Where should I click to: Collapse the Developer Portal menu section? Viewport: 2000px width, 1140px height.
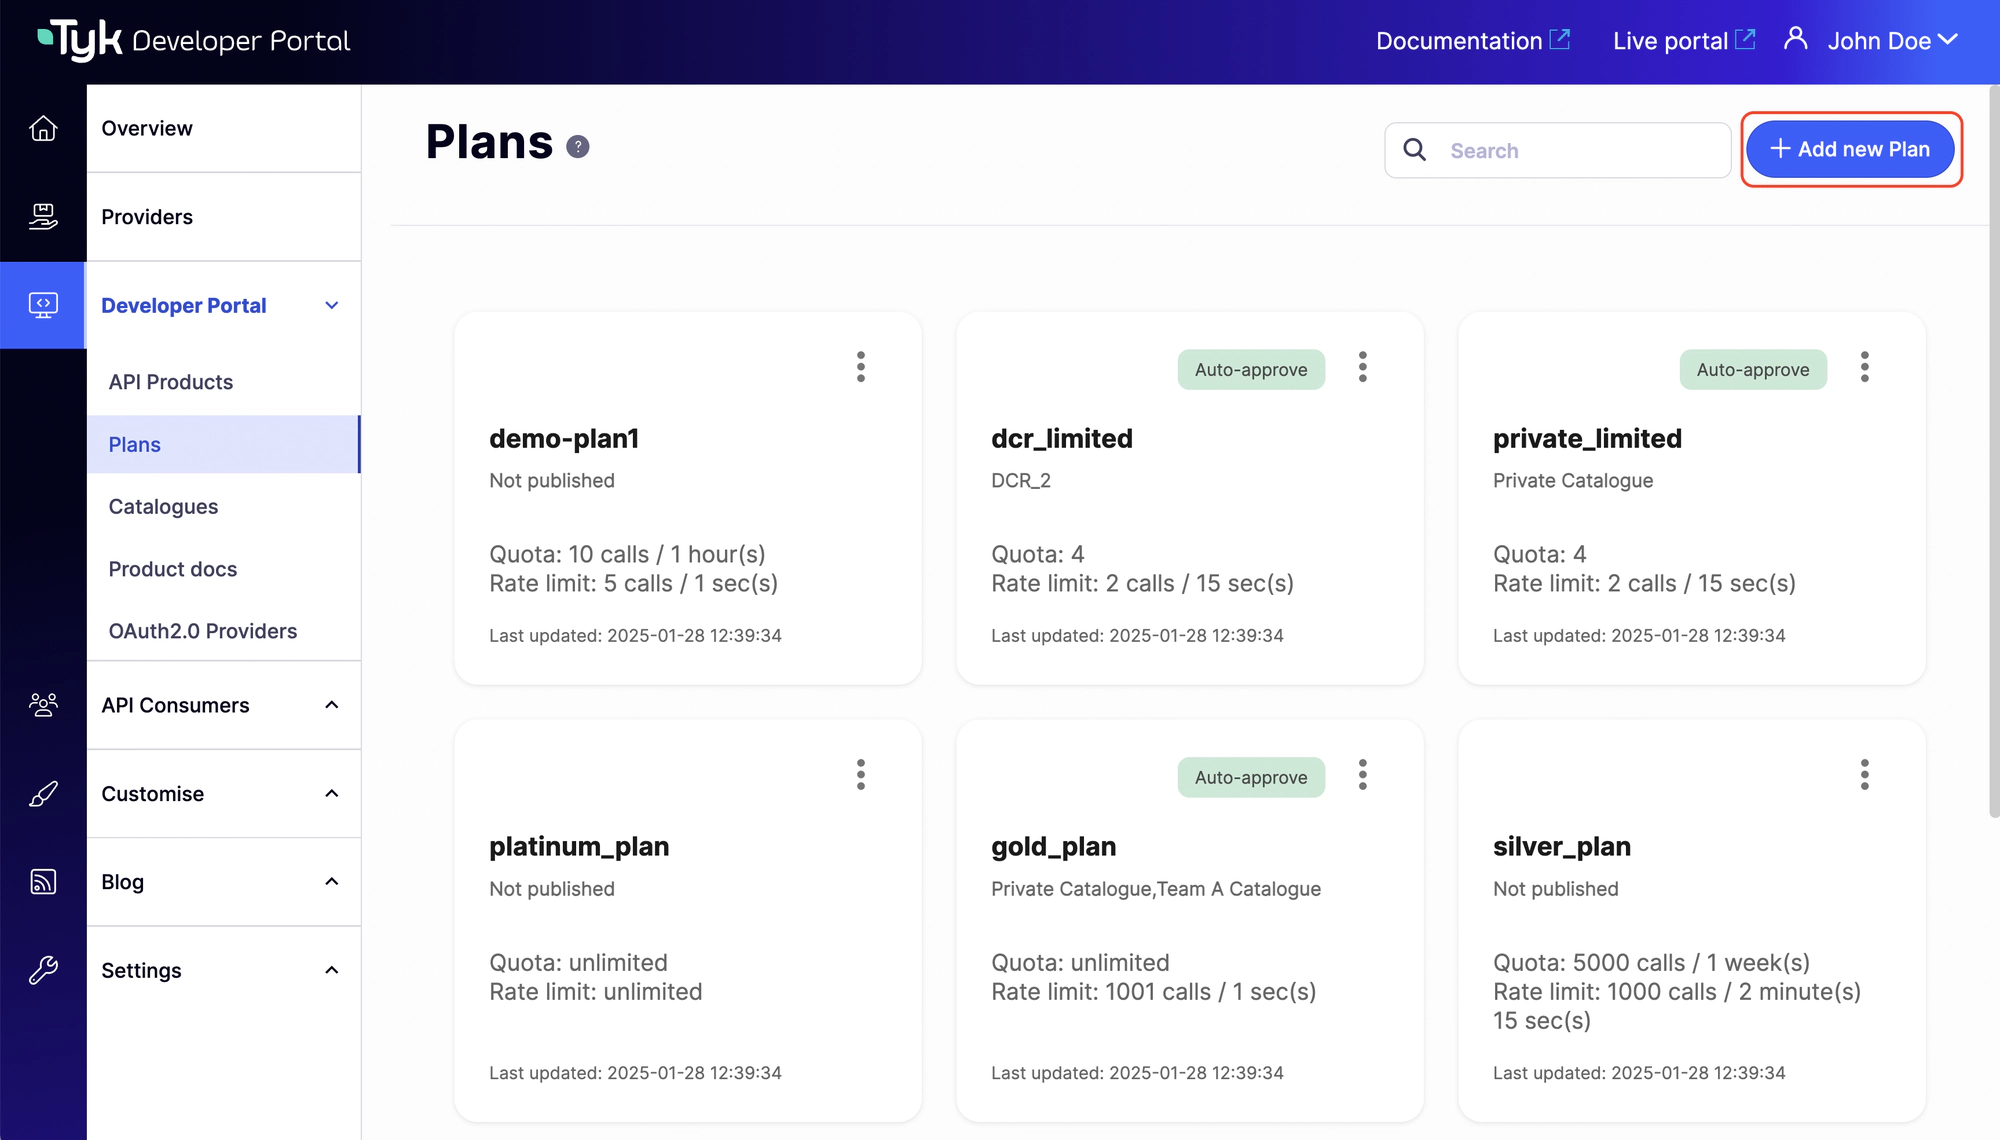click(332, 305)
